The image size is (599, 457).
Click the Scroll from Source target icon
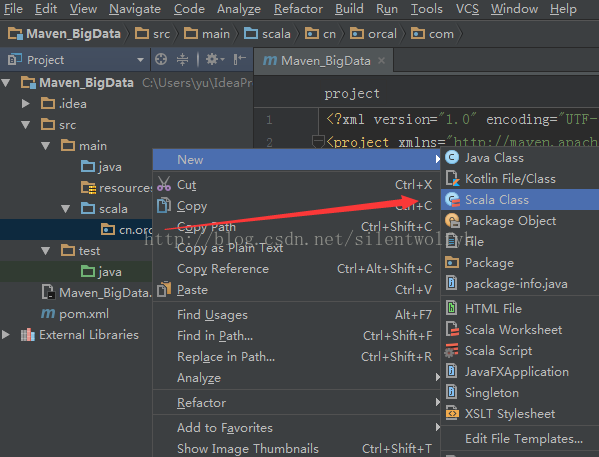[x=161, y=59]
